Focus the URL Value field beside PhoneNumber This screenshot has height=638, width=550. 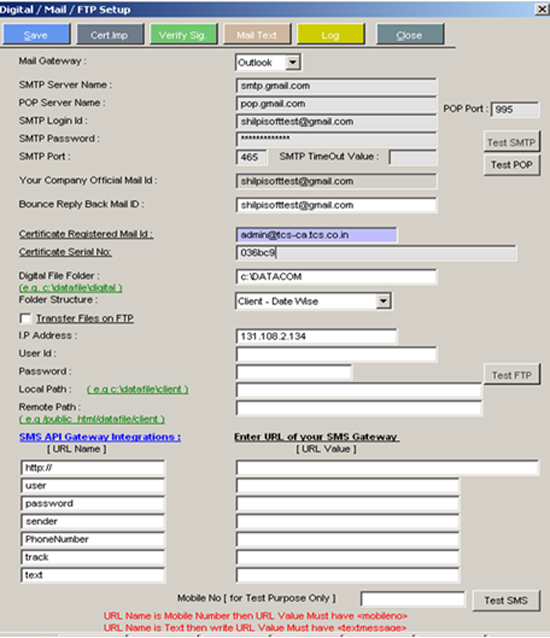tap(347, 540)
